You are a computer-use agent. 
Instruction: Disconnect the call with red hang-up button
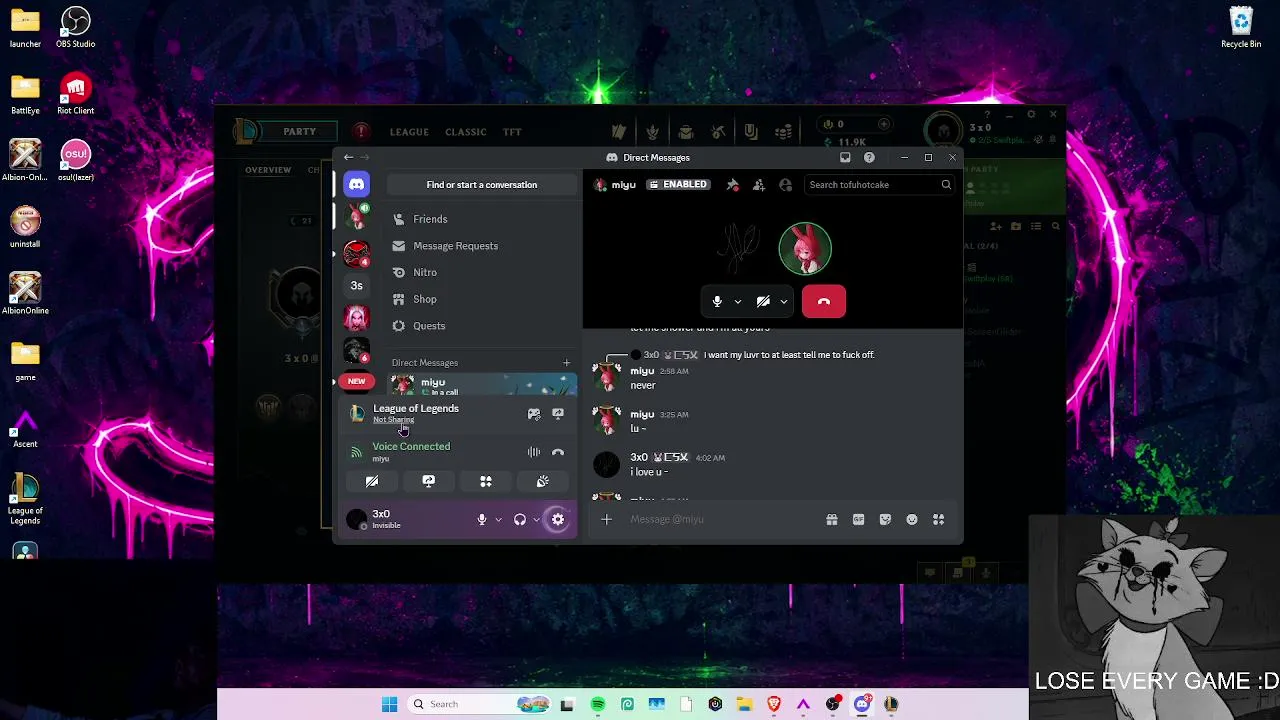pos(824,301)
